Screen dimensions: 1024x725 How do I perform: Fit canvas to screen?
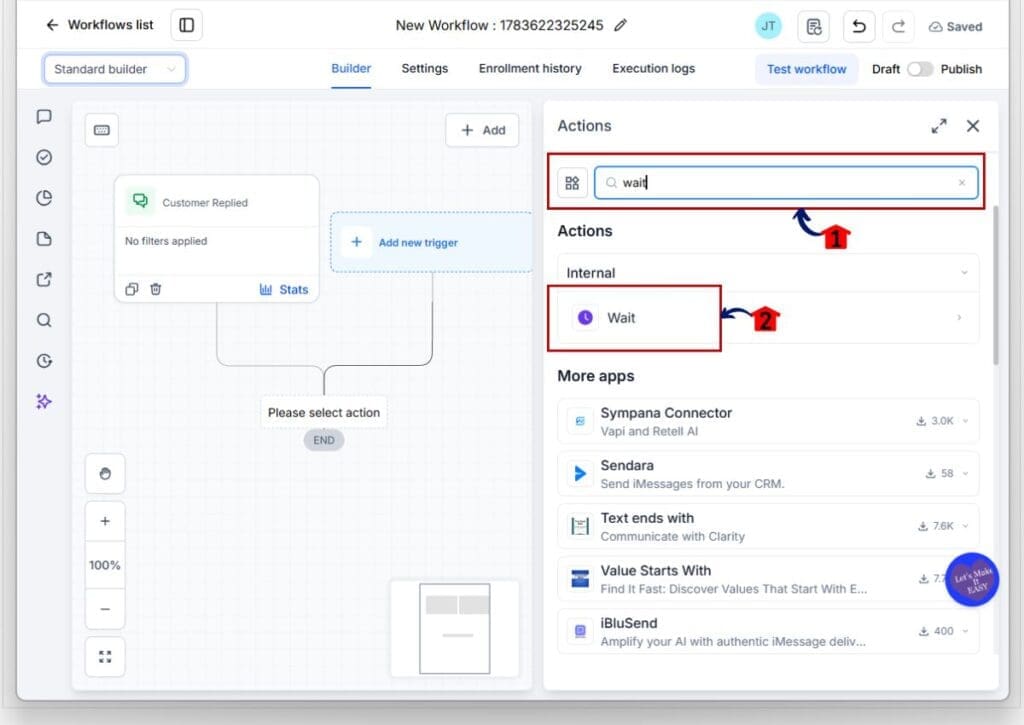[104, 656]
